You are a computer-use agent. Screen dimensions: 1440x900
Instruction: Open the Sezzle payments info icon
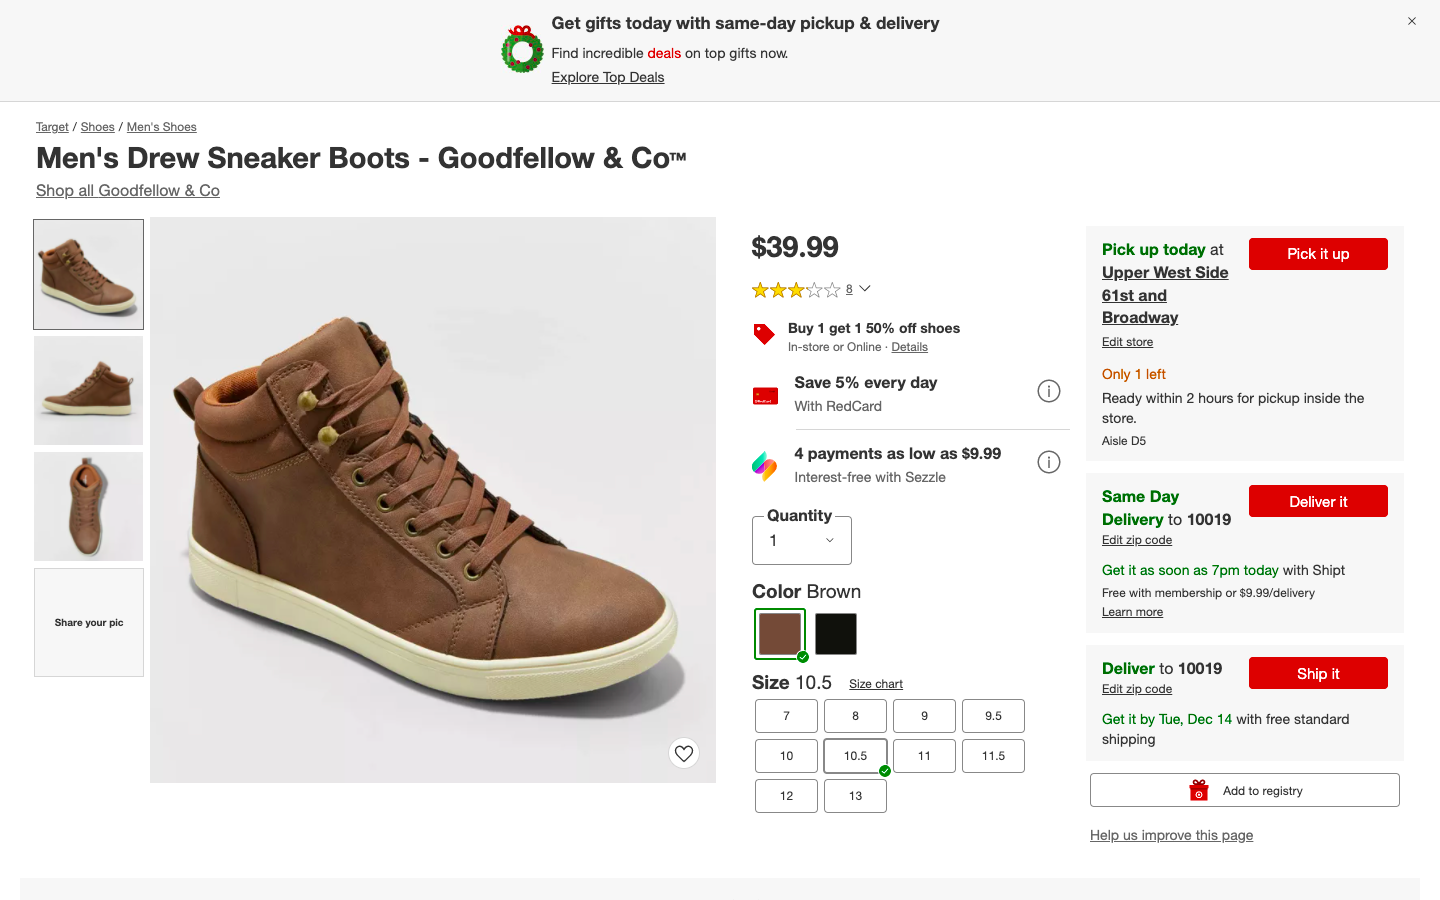pos(1048,462)
